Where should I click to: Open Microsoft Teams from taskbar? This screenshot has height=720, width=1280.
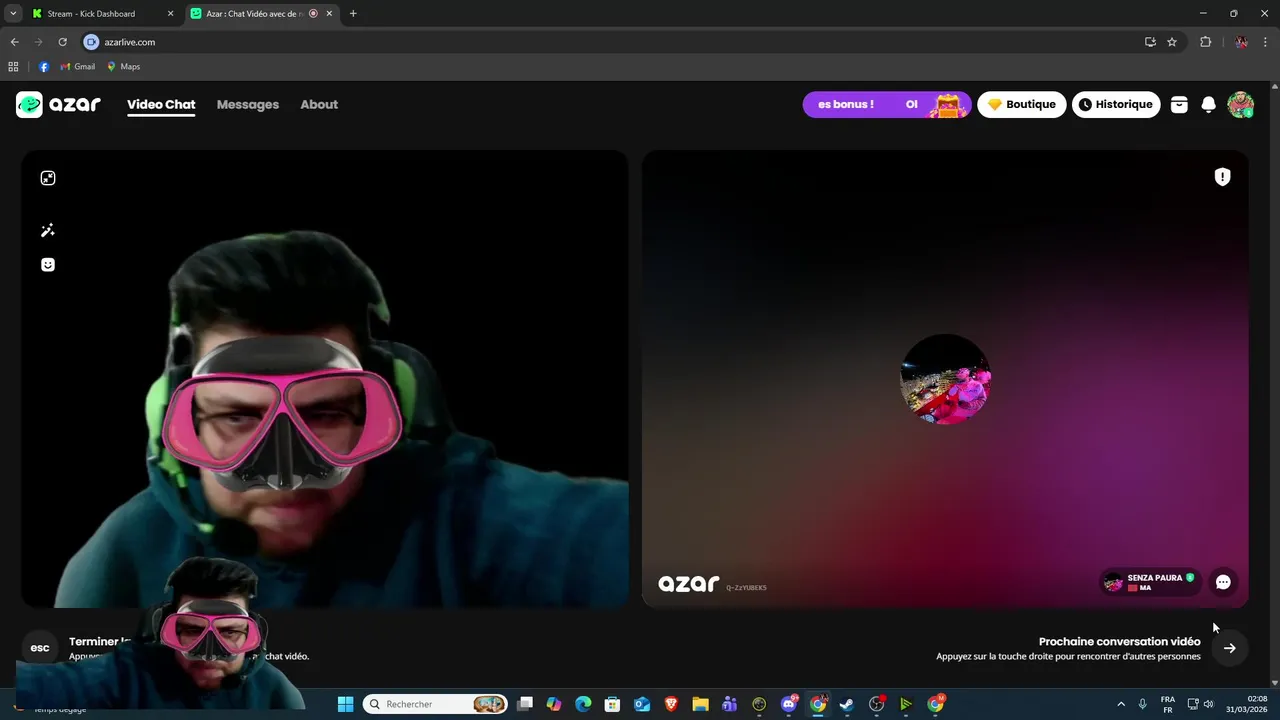tap(730, 704)
